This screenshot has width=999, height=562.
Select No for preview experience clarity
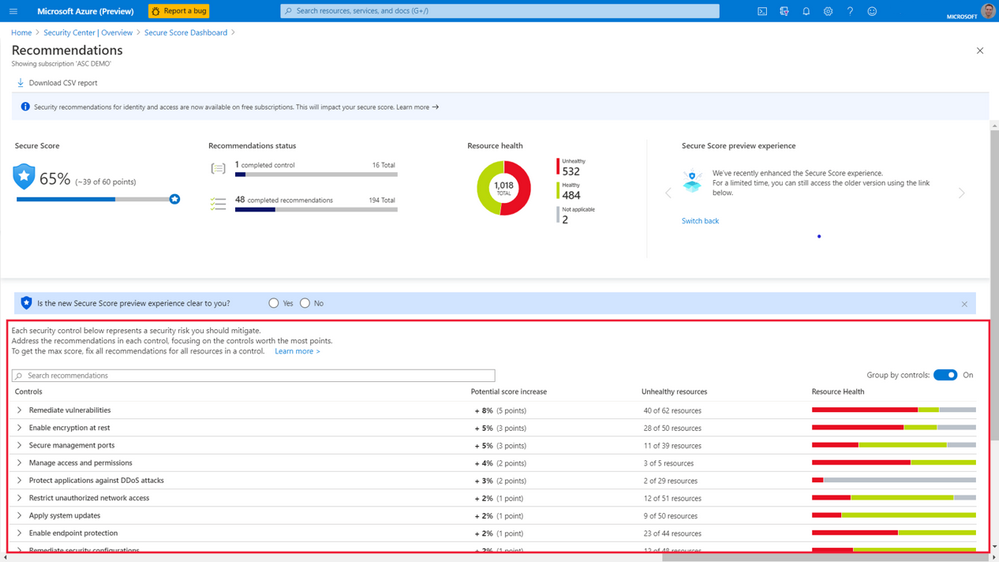305,303
